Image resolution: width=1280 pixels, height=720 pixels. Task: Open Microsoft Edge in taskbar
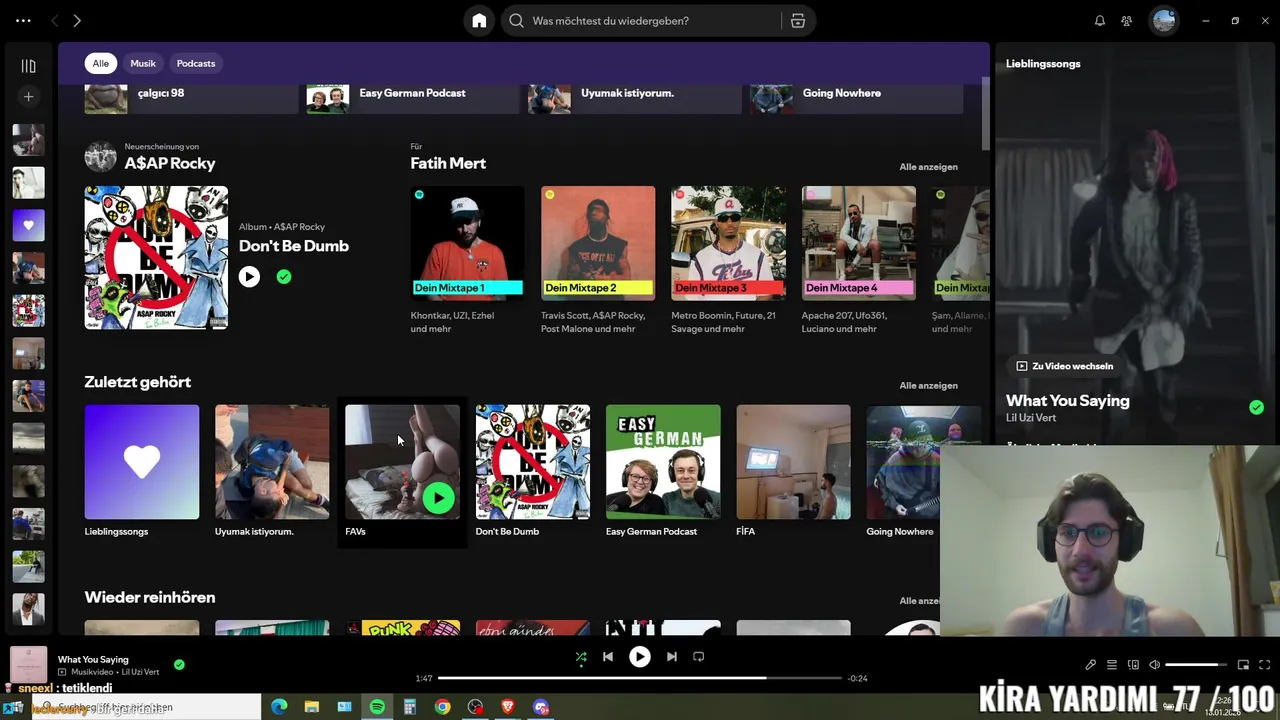click(x=279, y=707)
